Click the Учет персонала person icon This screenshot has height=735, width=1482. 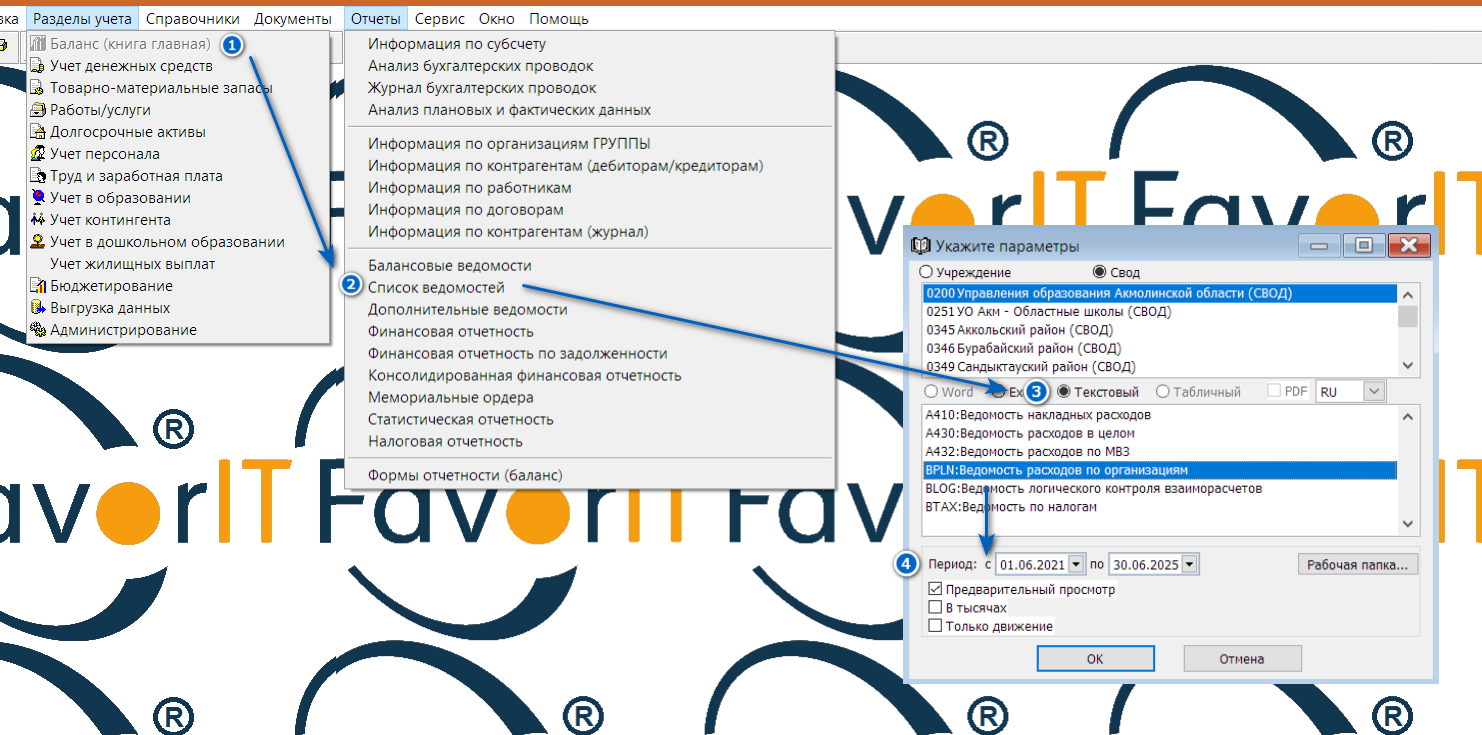[x=38, y=154]
